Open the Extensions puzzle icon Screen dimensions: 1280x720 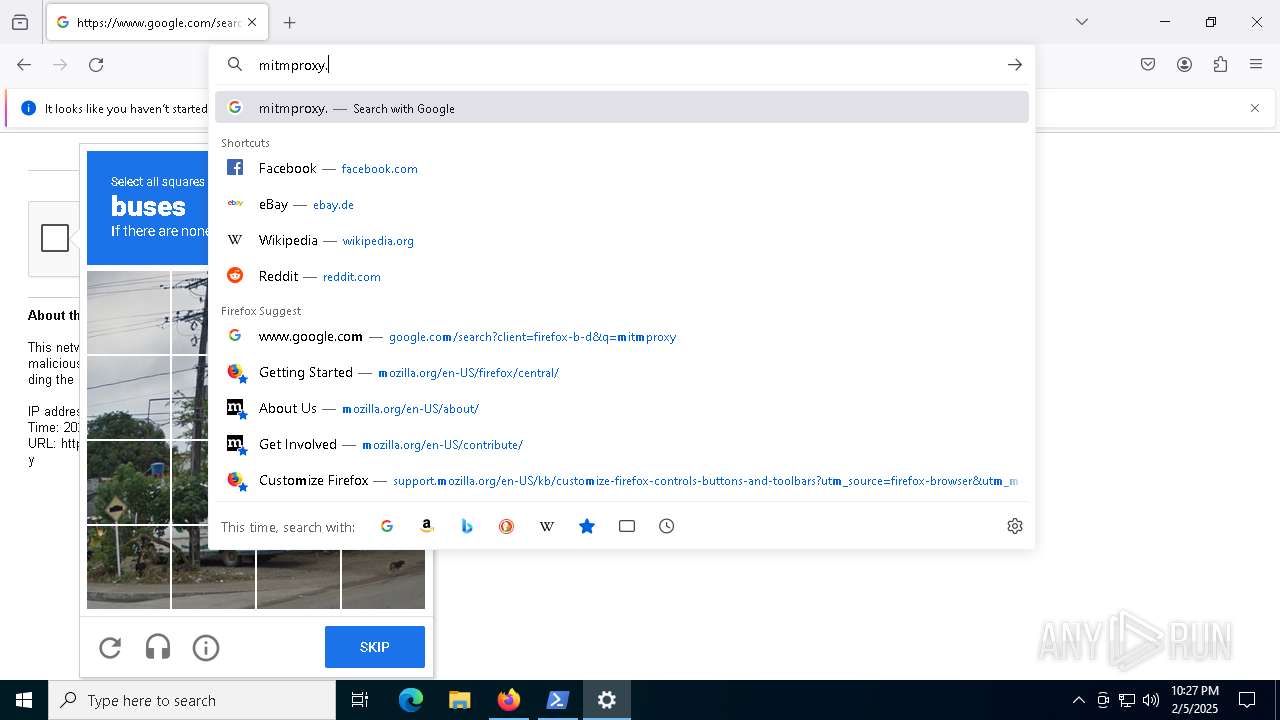1220,65
